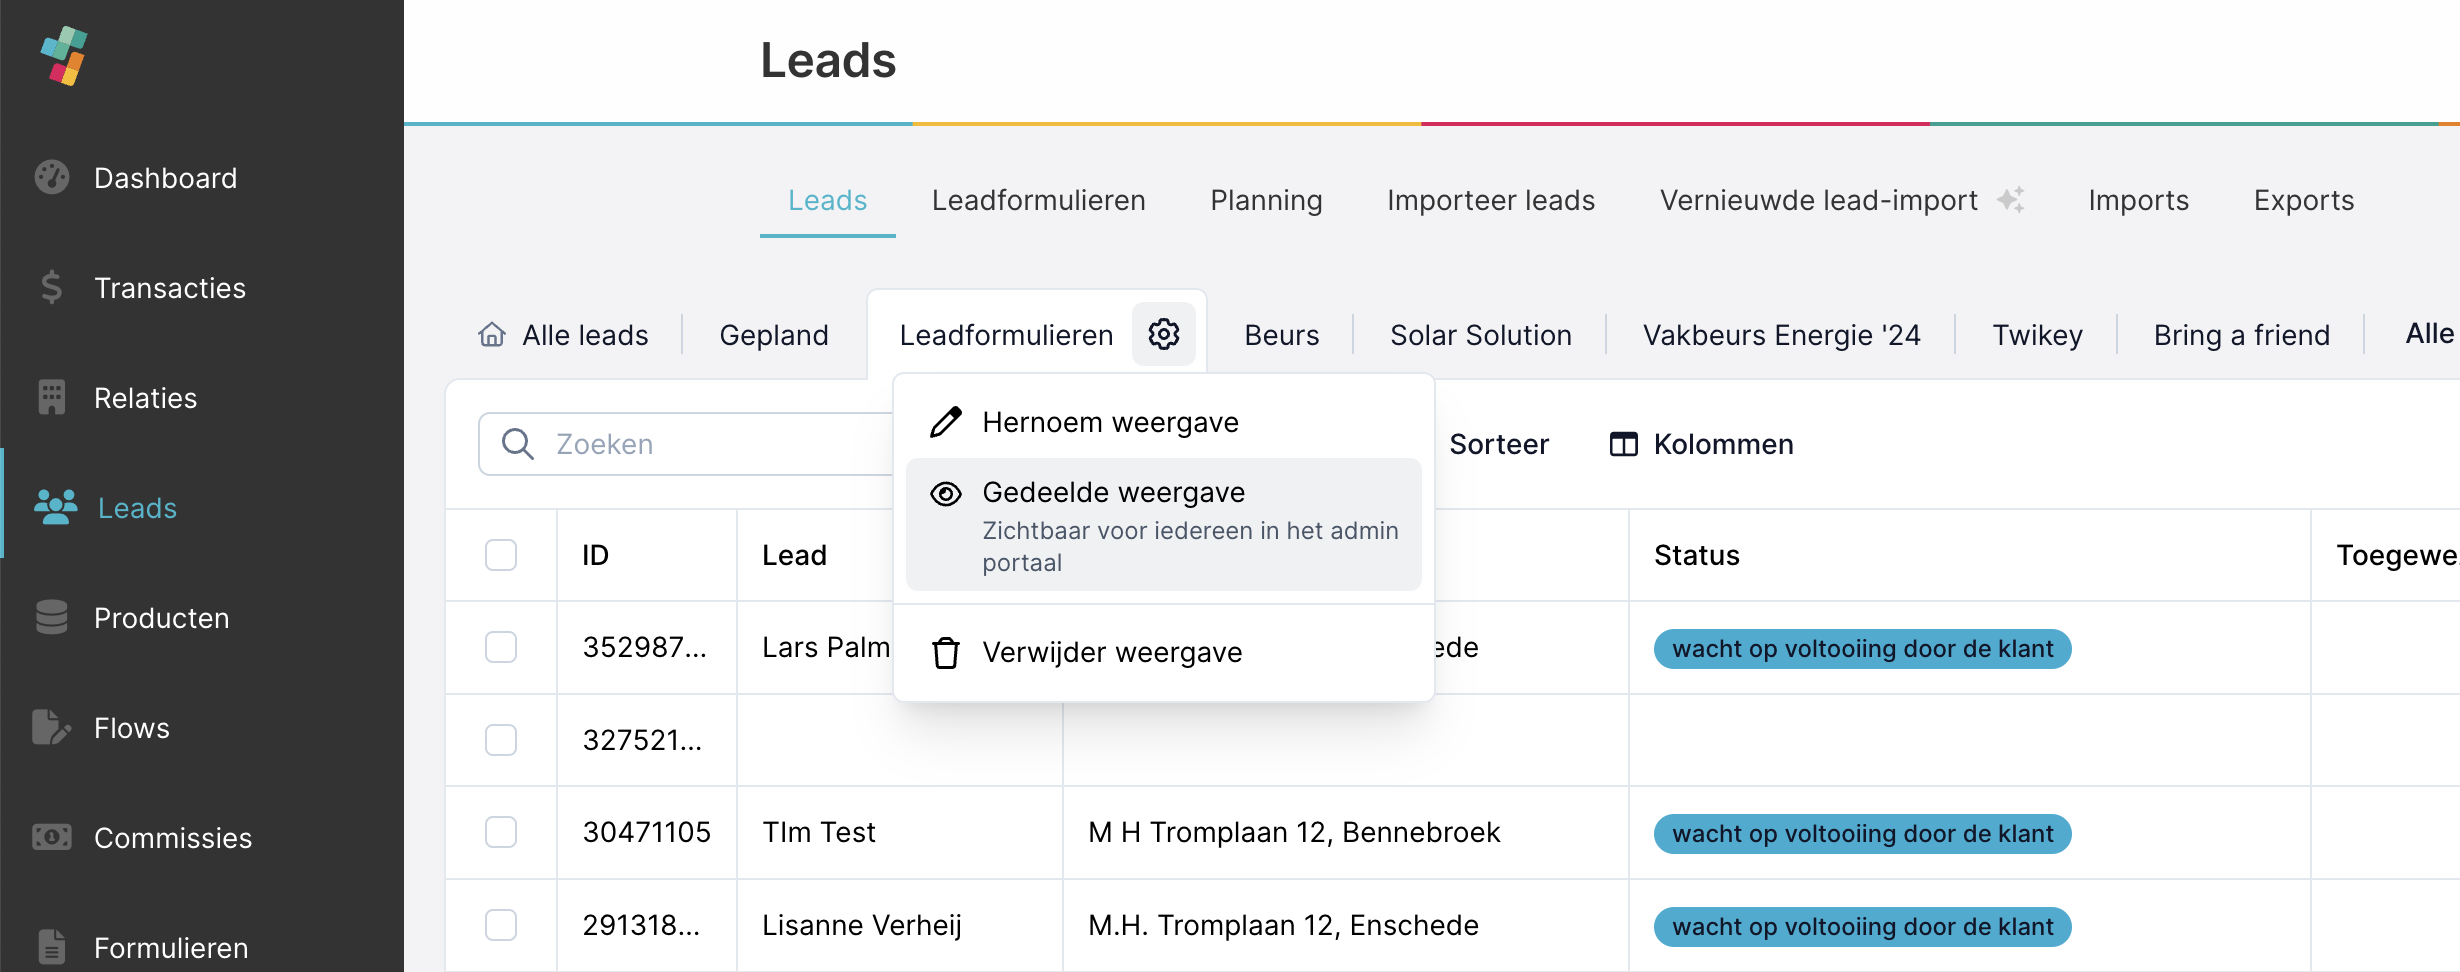Viewport: 2460px width, 972px height.
Task: Select Verwijder weergave menu entry
Action: (1111, 652)
